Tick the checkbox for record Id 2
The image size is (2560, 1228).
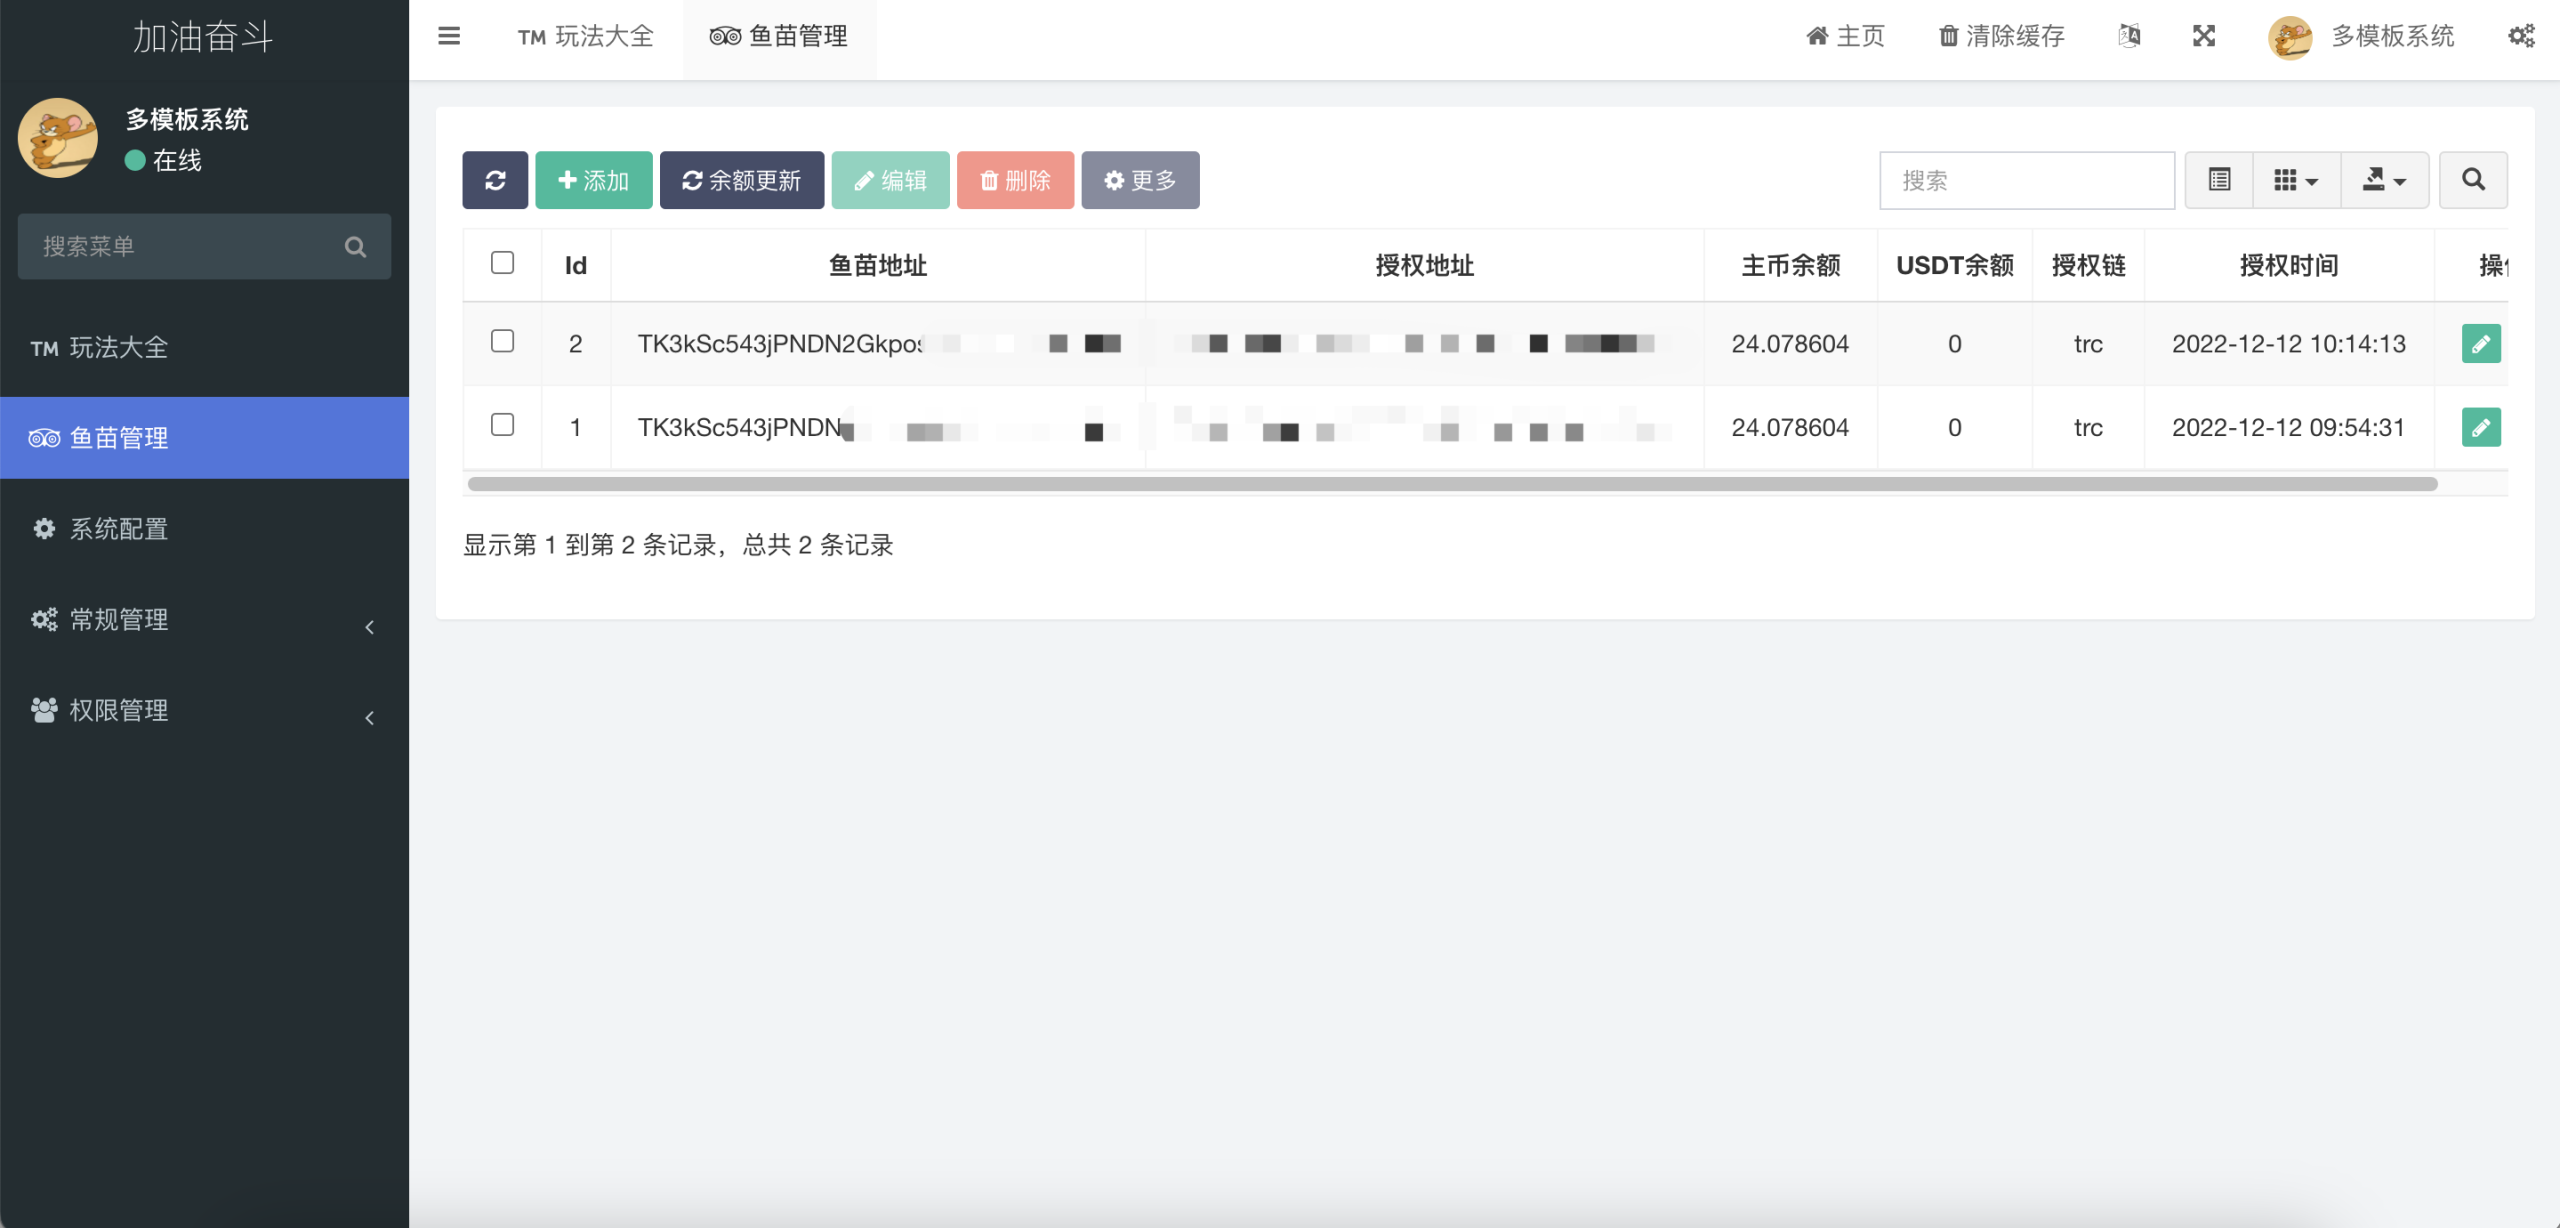pos(503,342)
